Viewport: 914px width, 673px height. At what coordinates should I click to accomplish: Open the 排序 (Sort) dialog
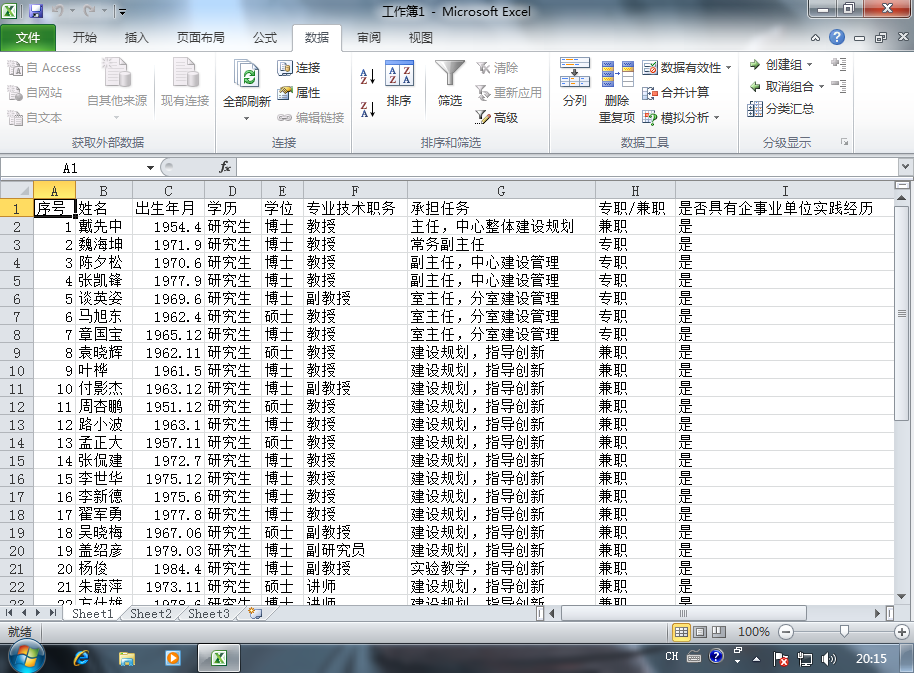click(x=399, y=84)
